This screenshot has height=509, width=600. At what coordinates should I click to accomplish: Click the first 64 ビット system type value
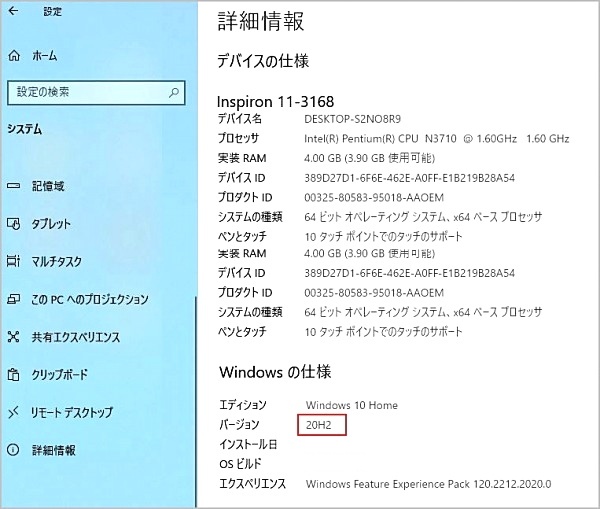[x=423, y=217]
